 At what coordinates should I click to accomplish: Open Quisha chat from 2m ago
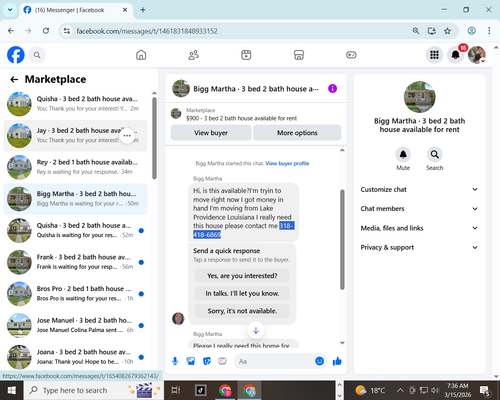coord(75,104)
